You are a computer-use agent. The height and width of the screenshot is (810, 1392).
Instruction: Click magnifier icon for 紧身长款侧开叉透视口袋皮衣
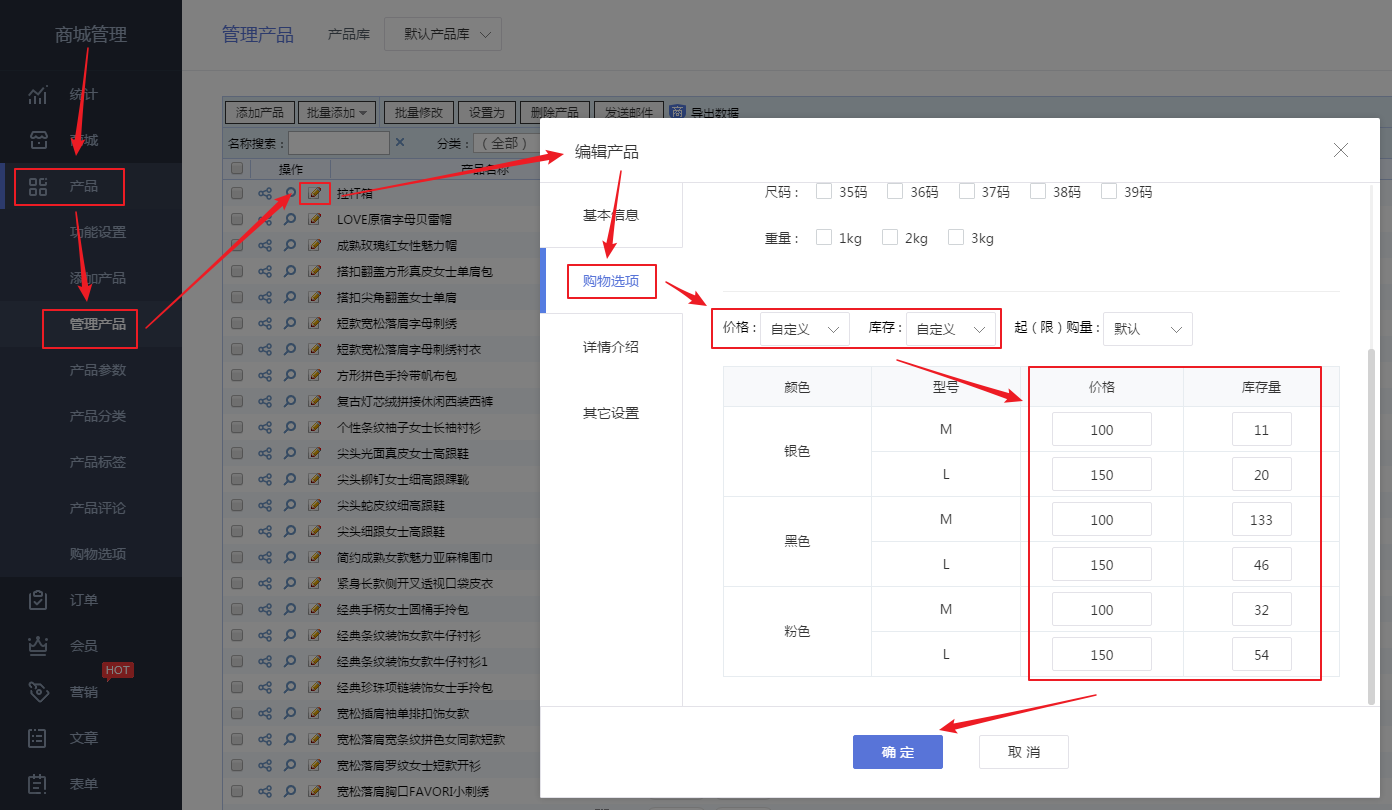click(290, 583)
